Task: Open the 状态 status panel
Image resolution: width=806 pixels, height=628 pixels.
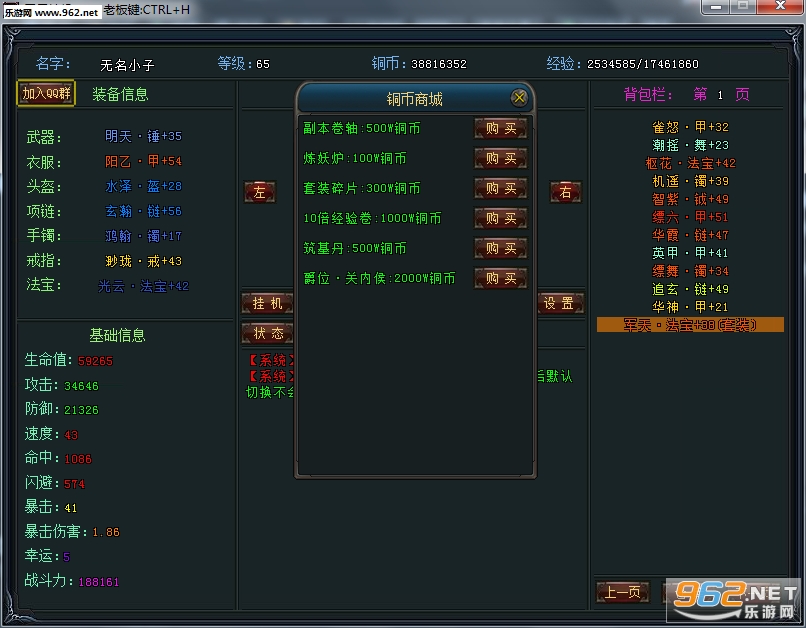Action: pyautogui.click(x=266, y=333)
